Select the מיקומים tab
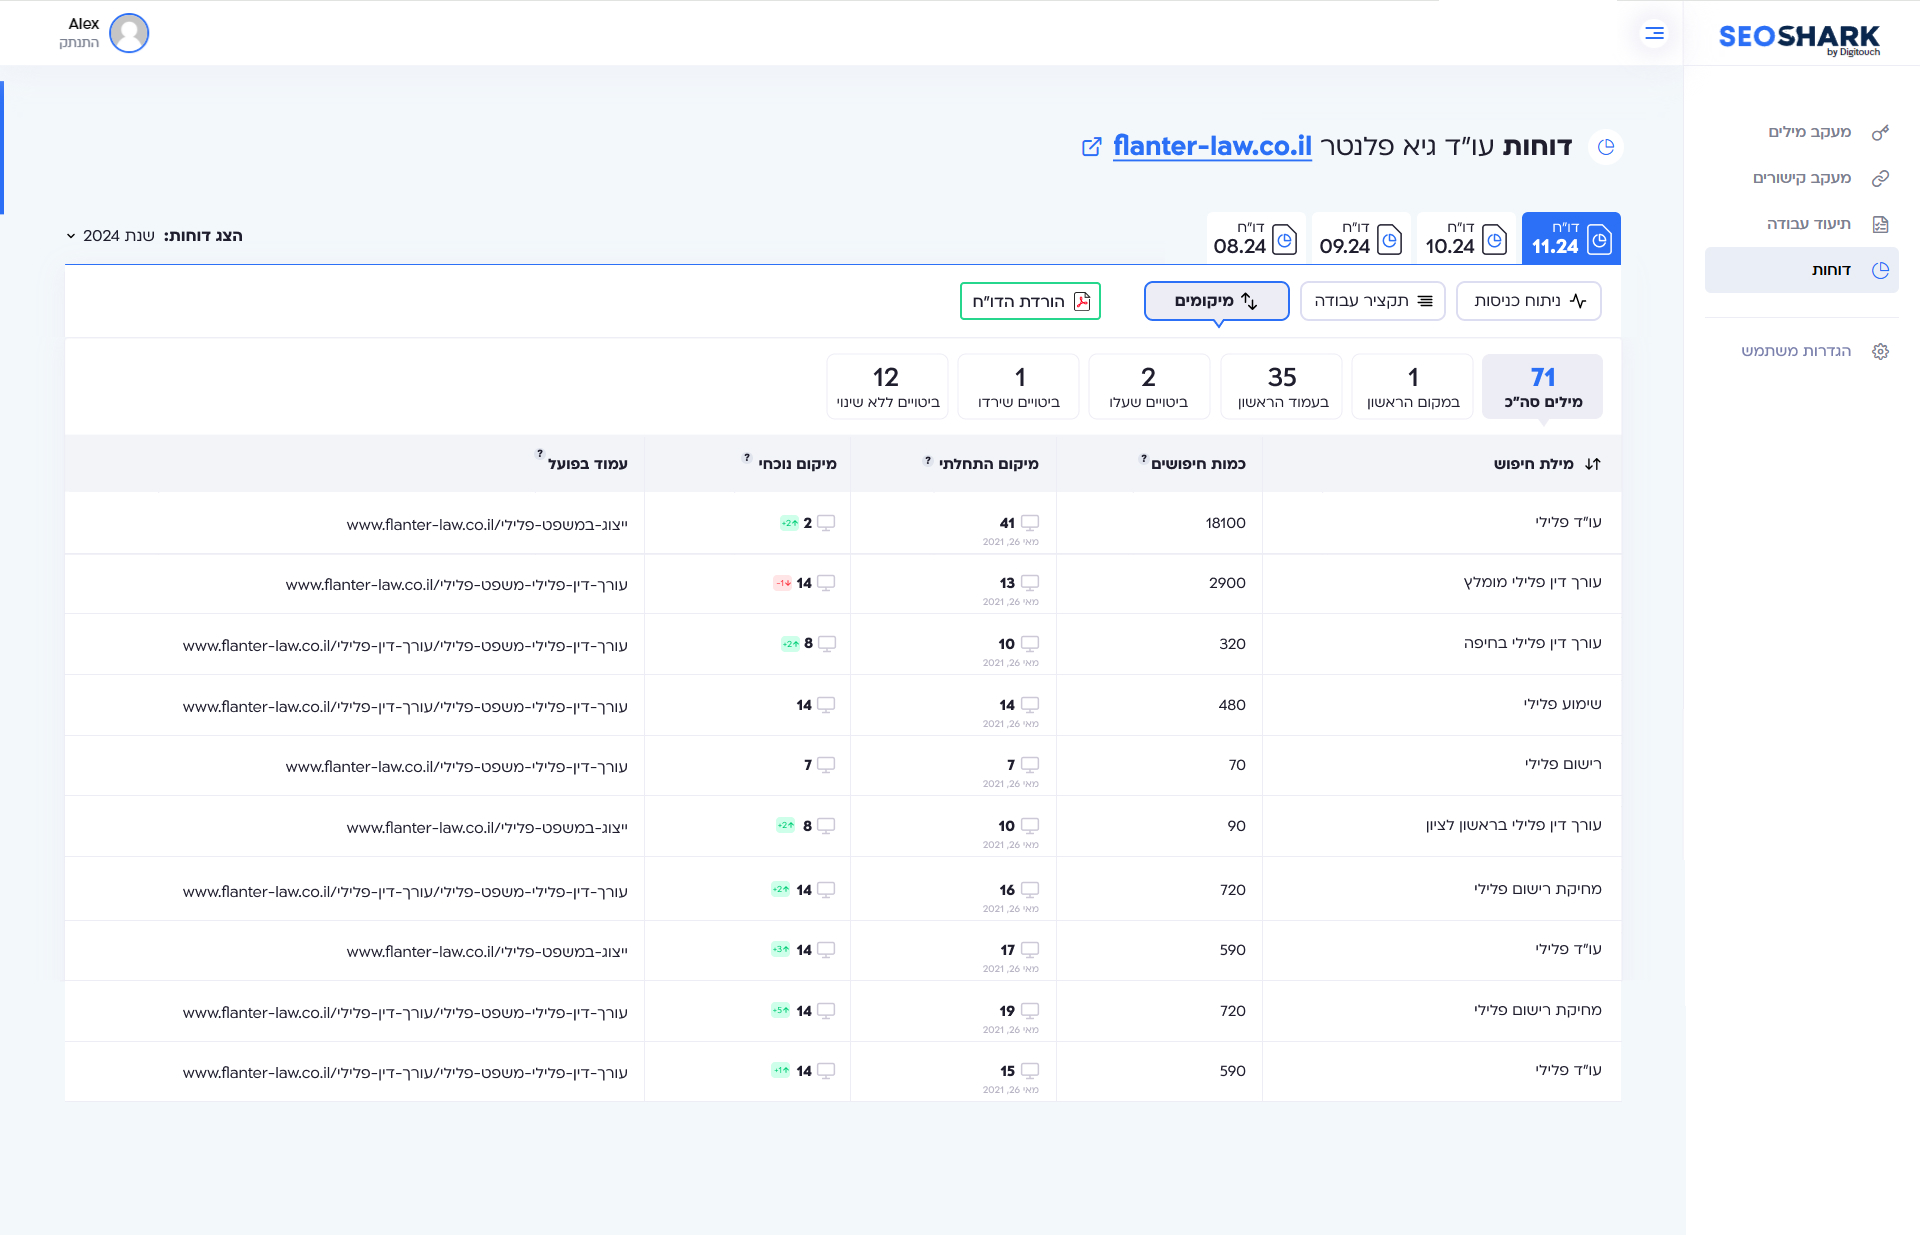The width and height of the screenshot is (1920, 1235). coord(1217,301)
